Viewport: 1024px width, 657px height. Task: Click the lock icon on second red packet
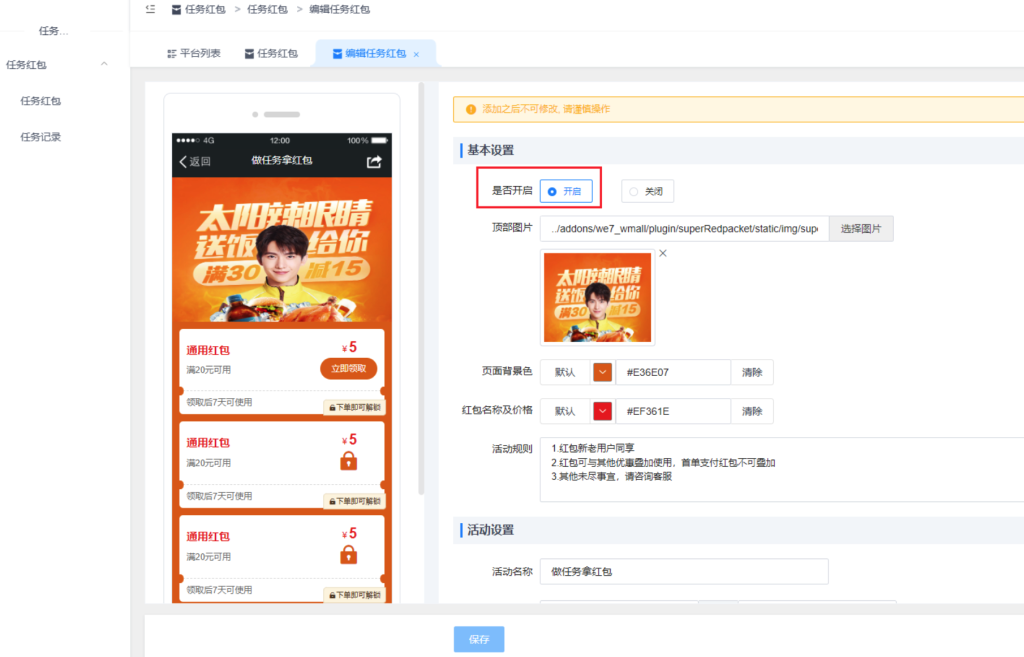(x=348, y=461)
